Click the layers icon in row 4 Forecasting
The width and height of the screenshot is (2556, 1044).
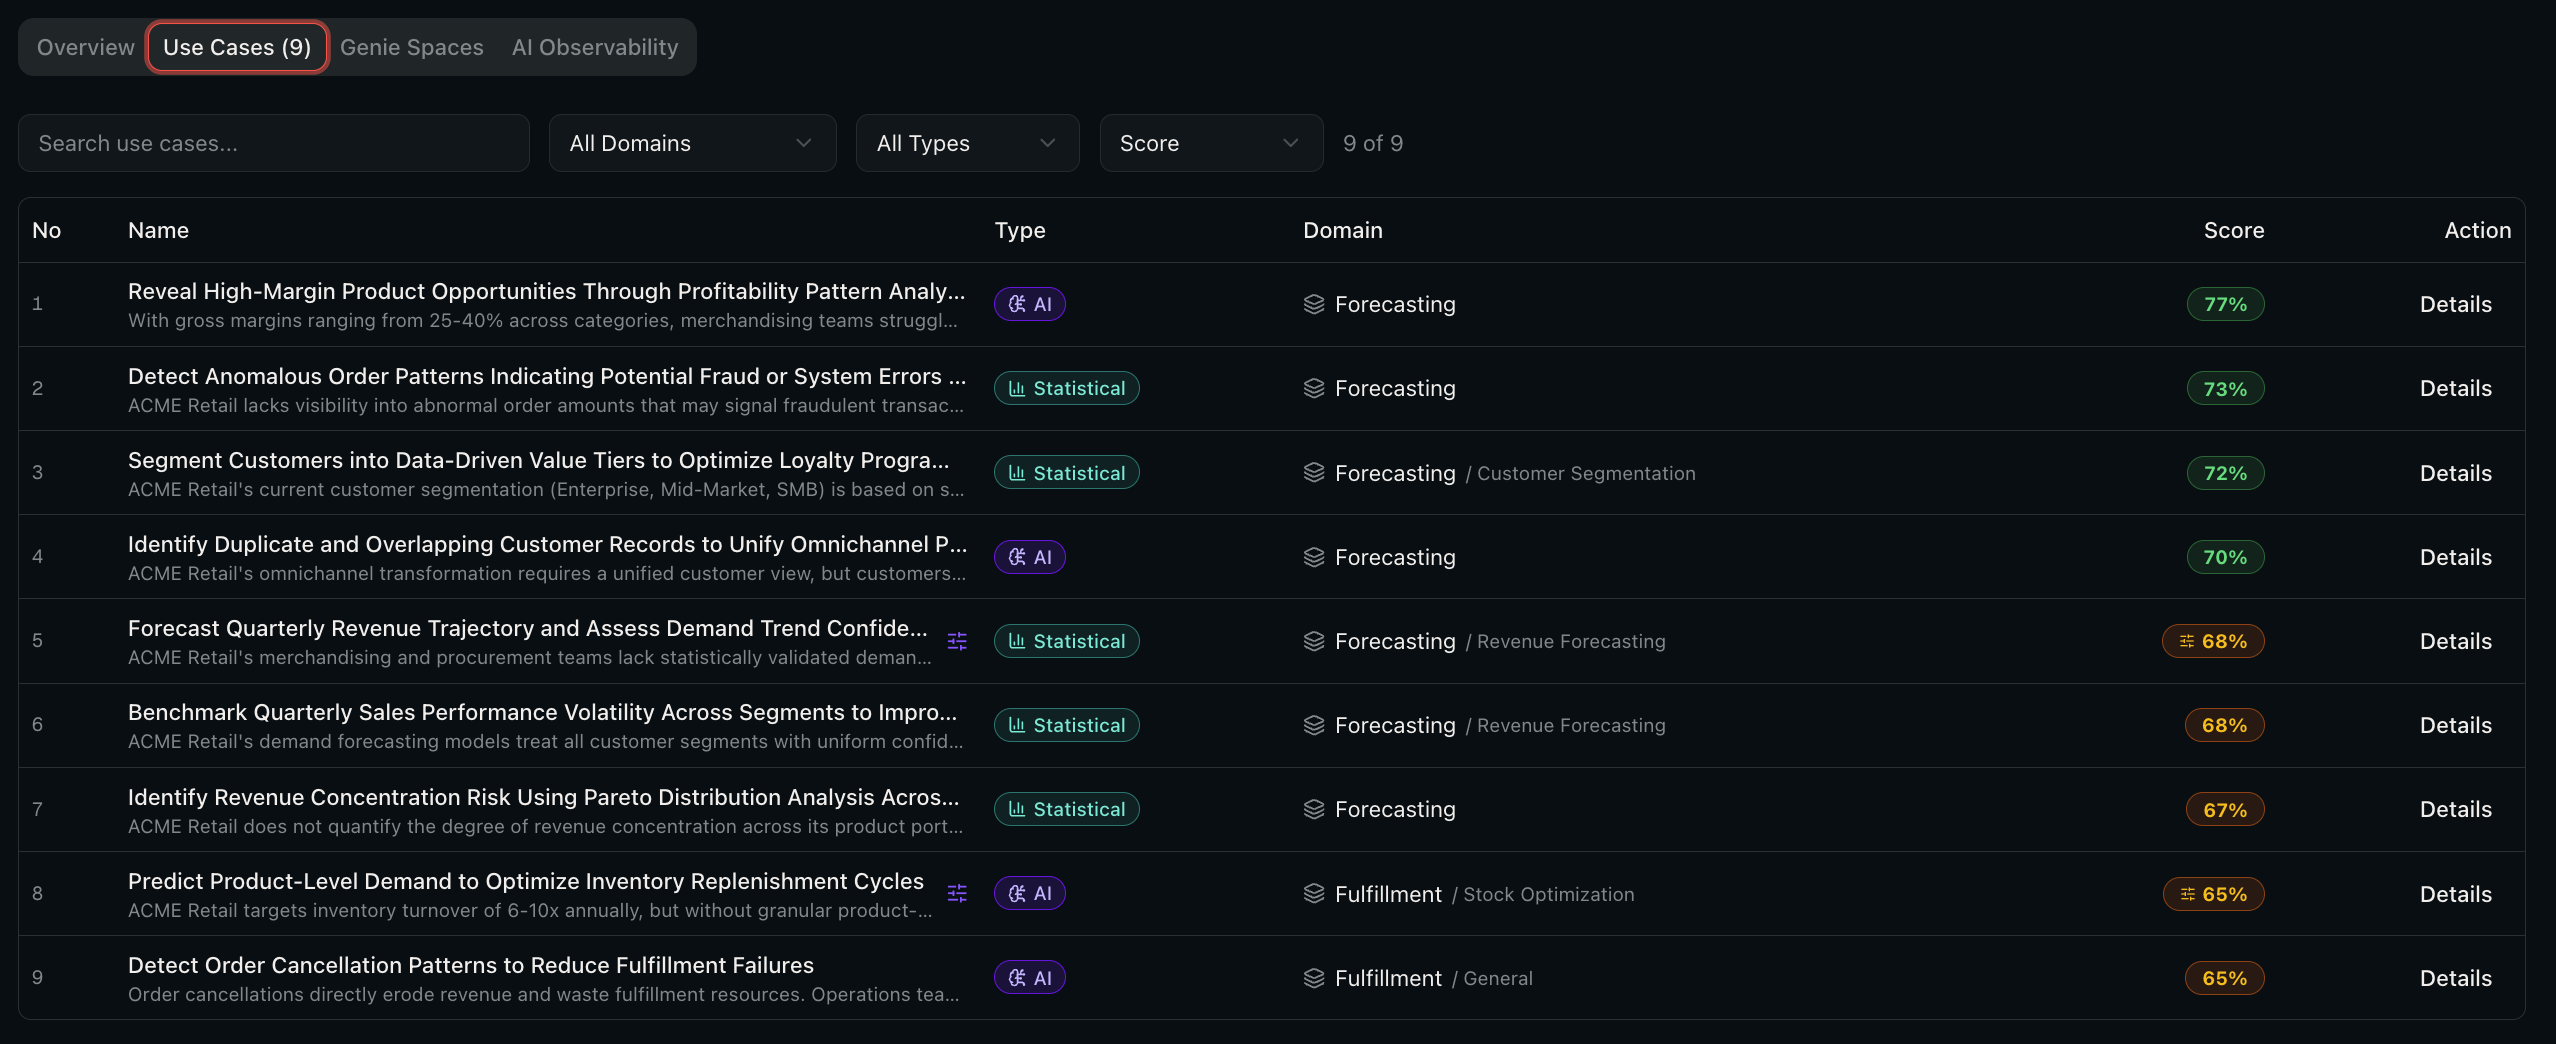pos(1314,557)
